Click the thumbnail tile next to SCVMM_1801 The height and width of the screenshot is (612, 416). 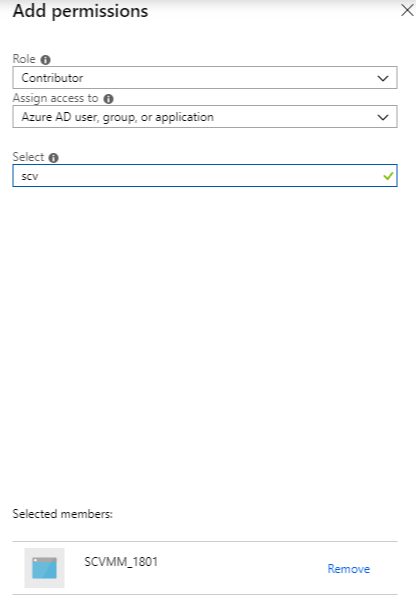pyautogui.click(x=44, y=568)
